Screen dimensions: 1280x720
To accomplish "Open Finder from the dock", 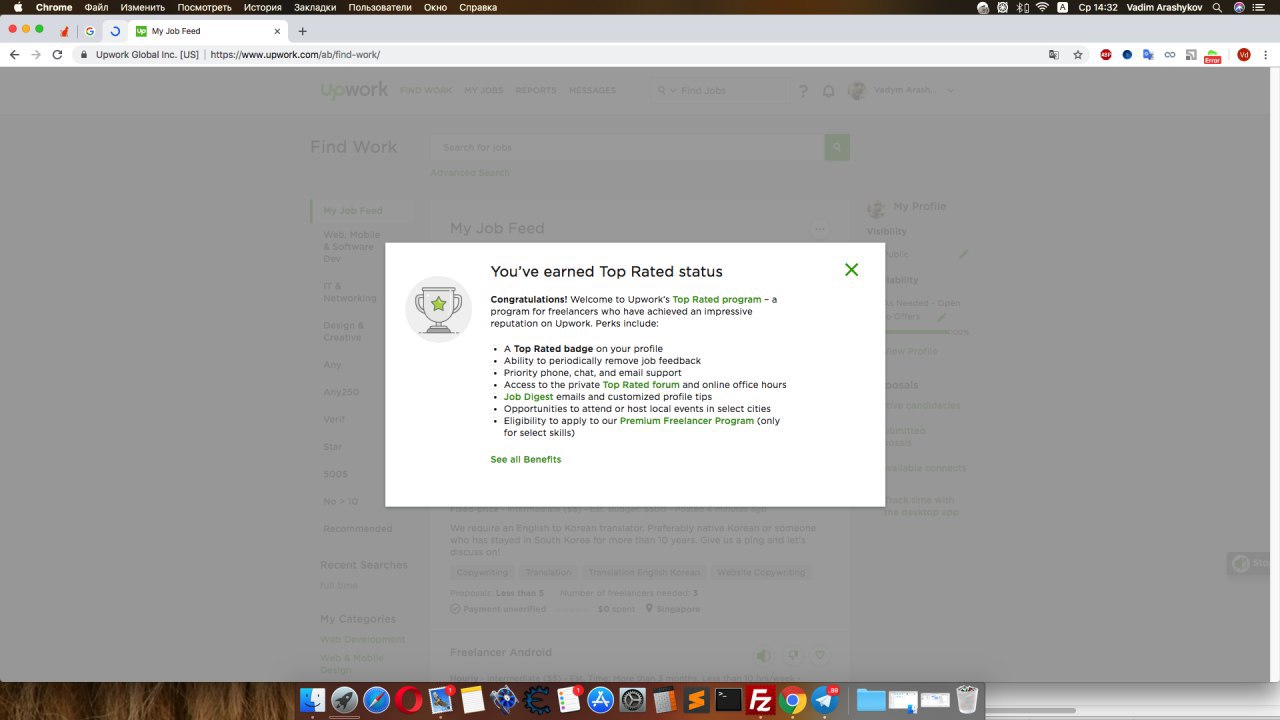I will pos(313,700).
